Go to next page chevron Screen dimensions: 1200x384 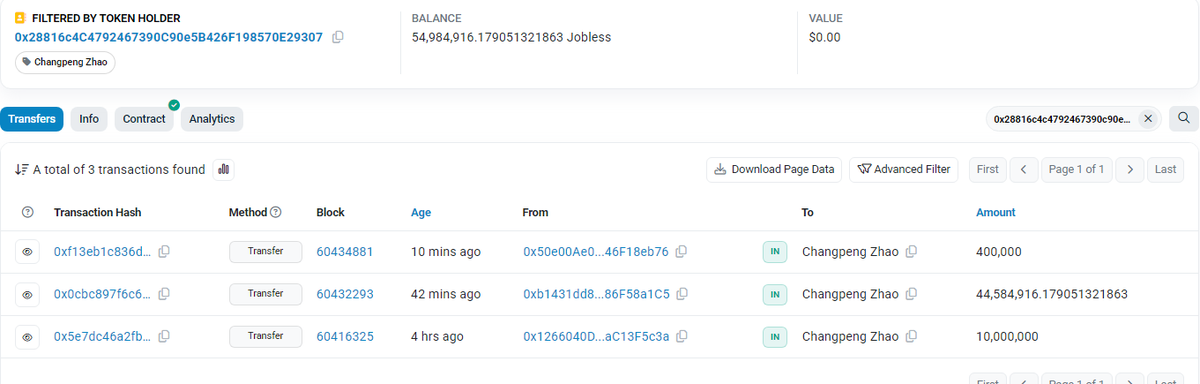(1129, 169)
